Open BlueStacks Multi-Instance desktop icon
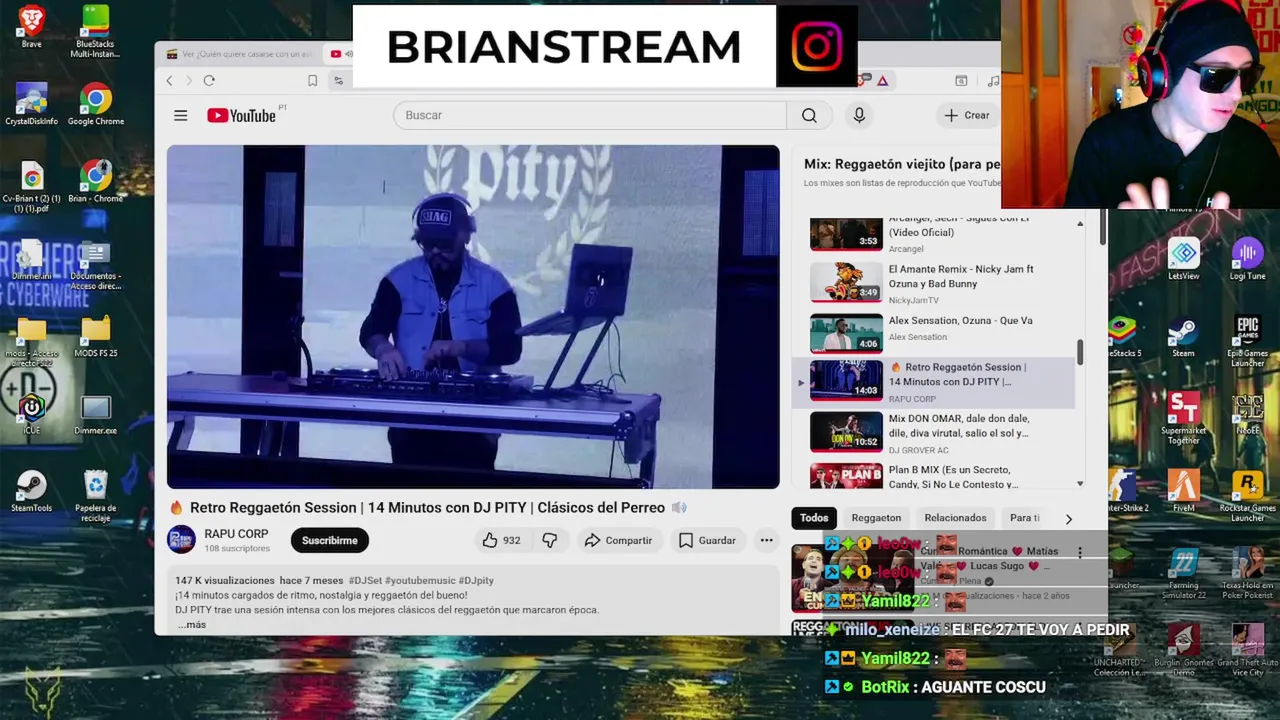This screenshot has width=1280, height=720. [x=95, y=31]
